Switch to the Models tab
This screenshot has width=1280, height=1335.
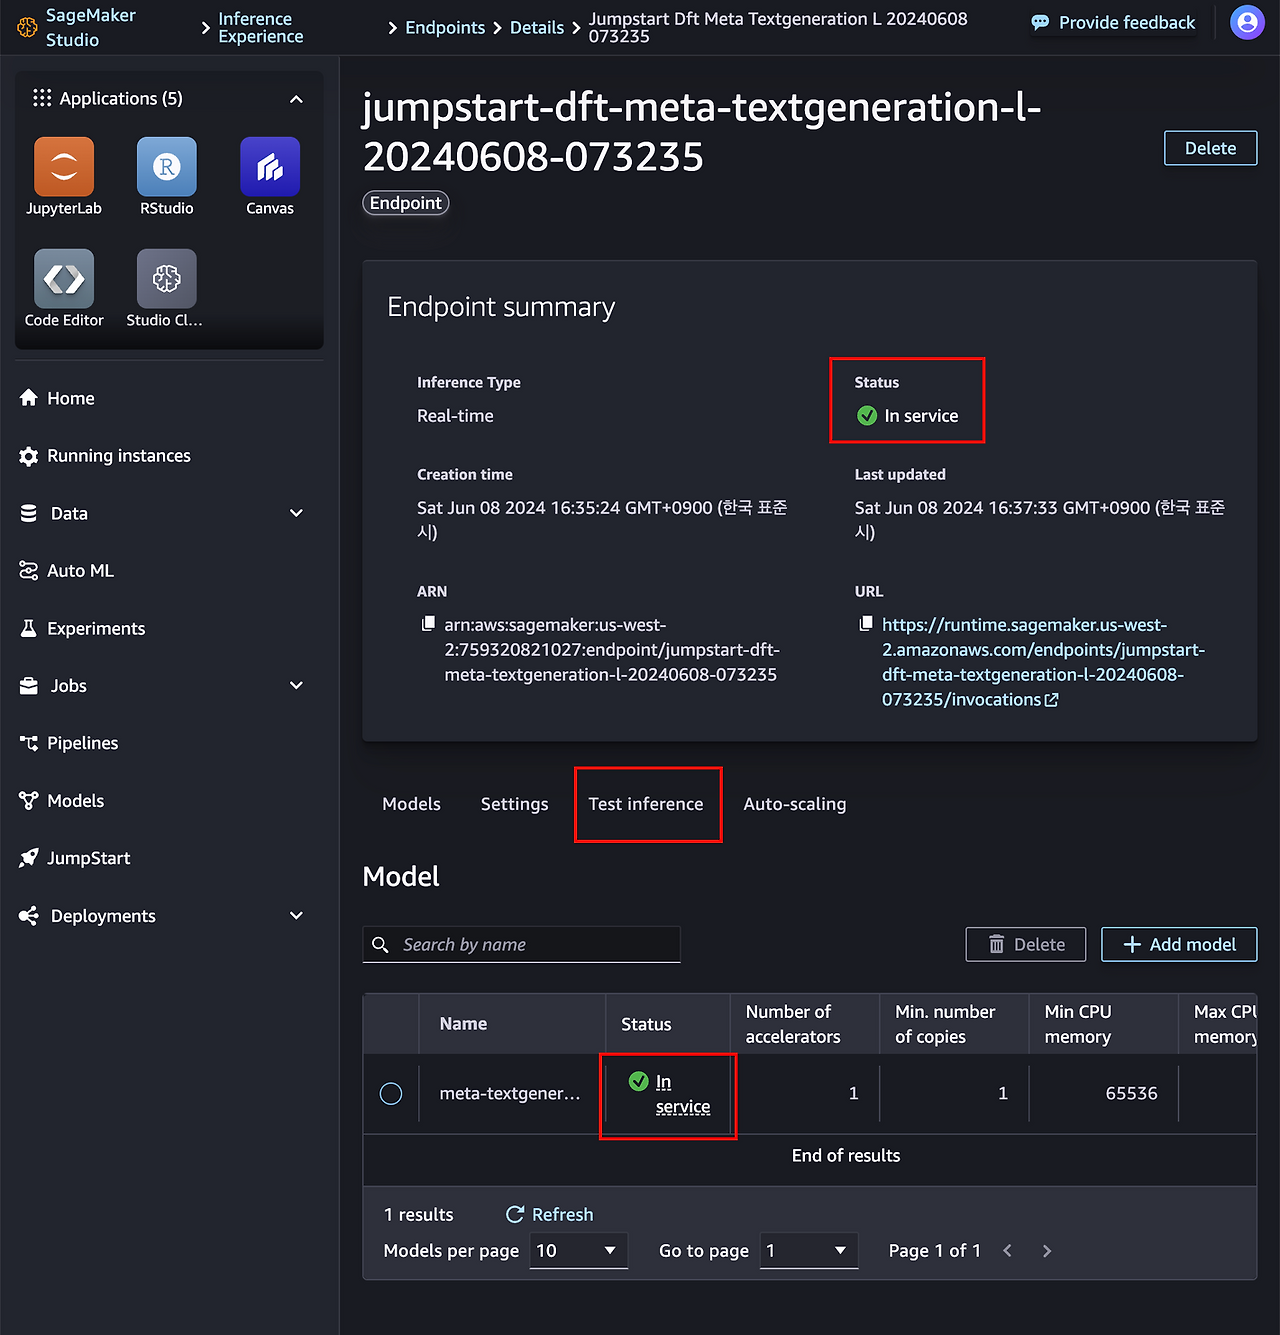pyautogui.click(x=411, y=804)
